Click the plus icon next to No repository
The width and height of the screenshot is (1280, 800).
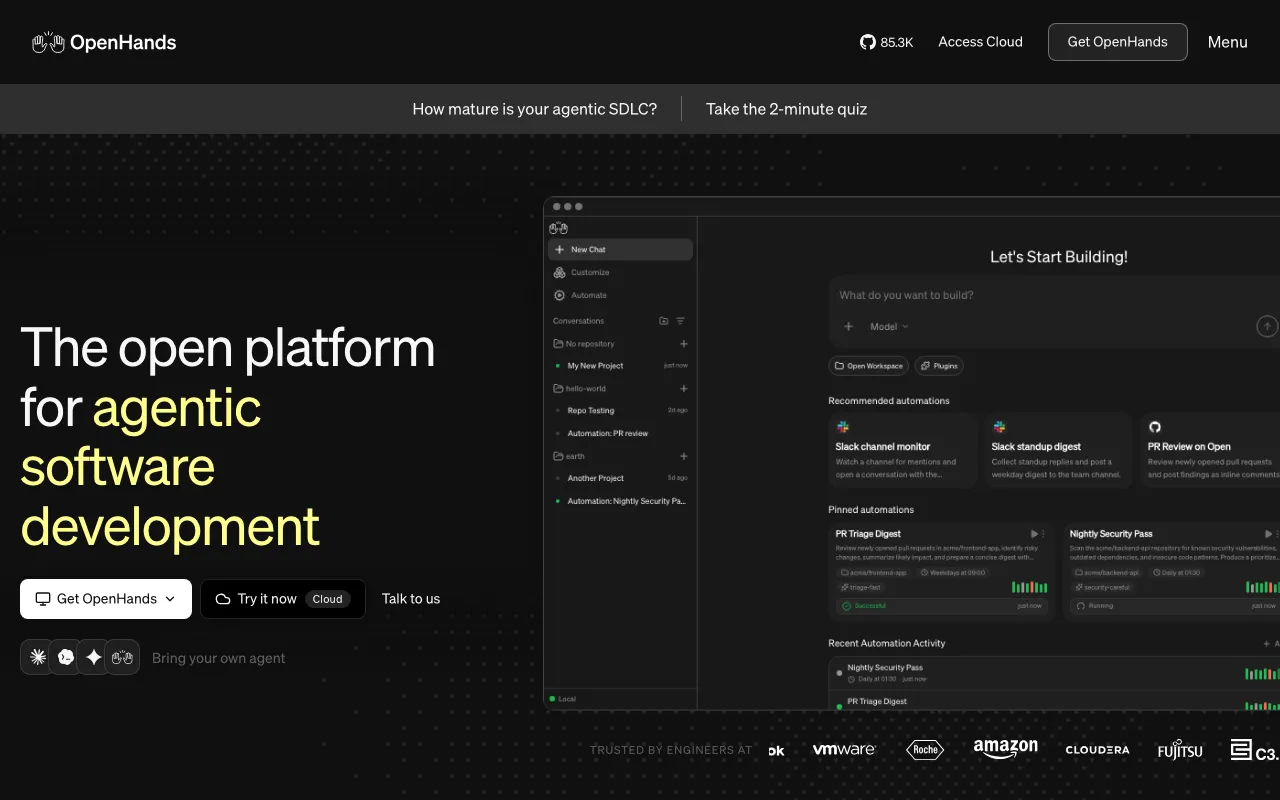click(684, 344)
